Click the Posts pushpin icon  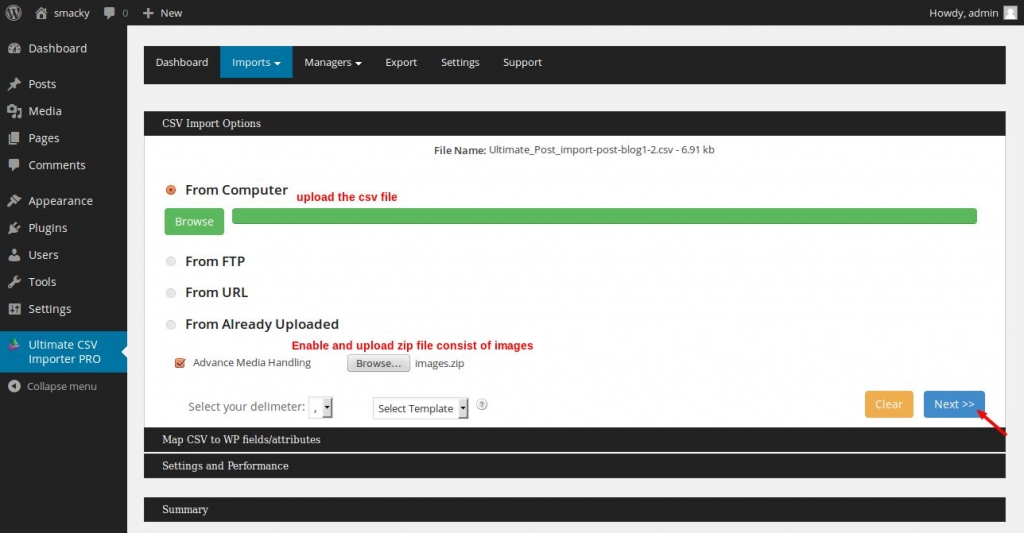pos(14,84)
